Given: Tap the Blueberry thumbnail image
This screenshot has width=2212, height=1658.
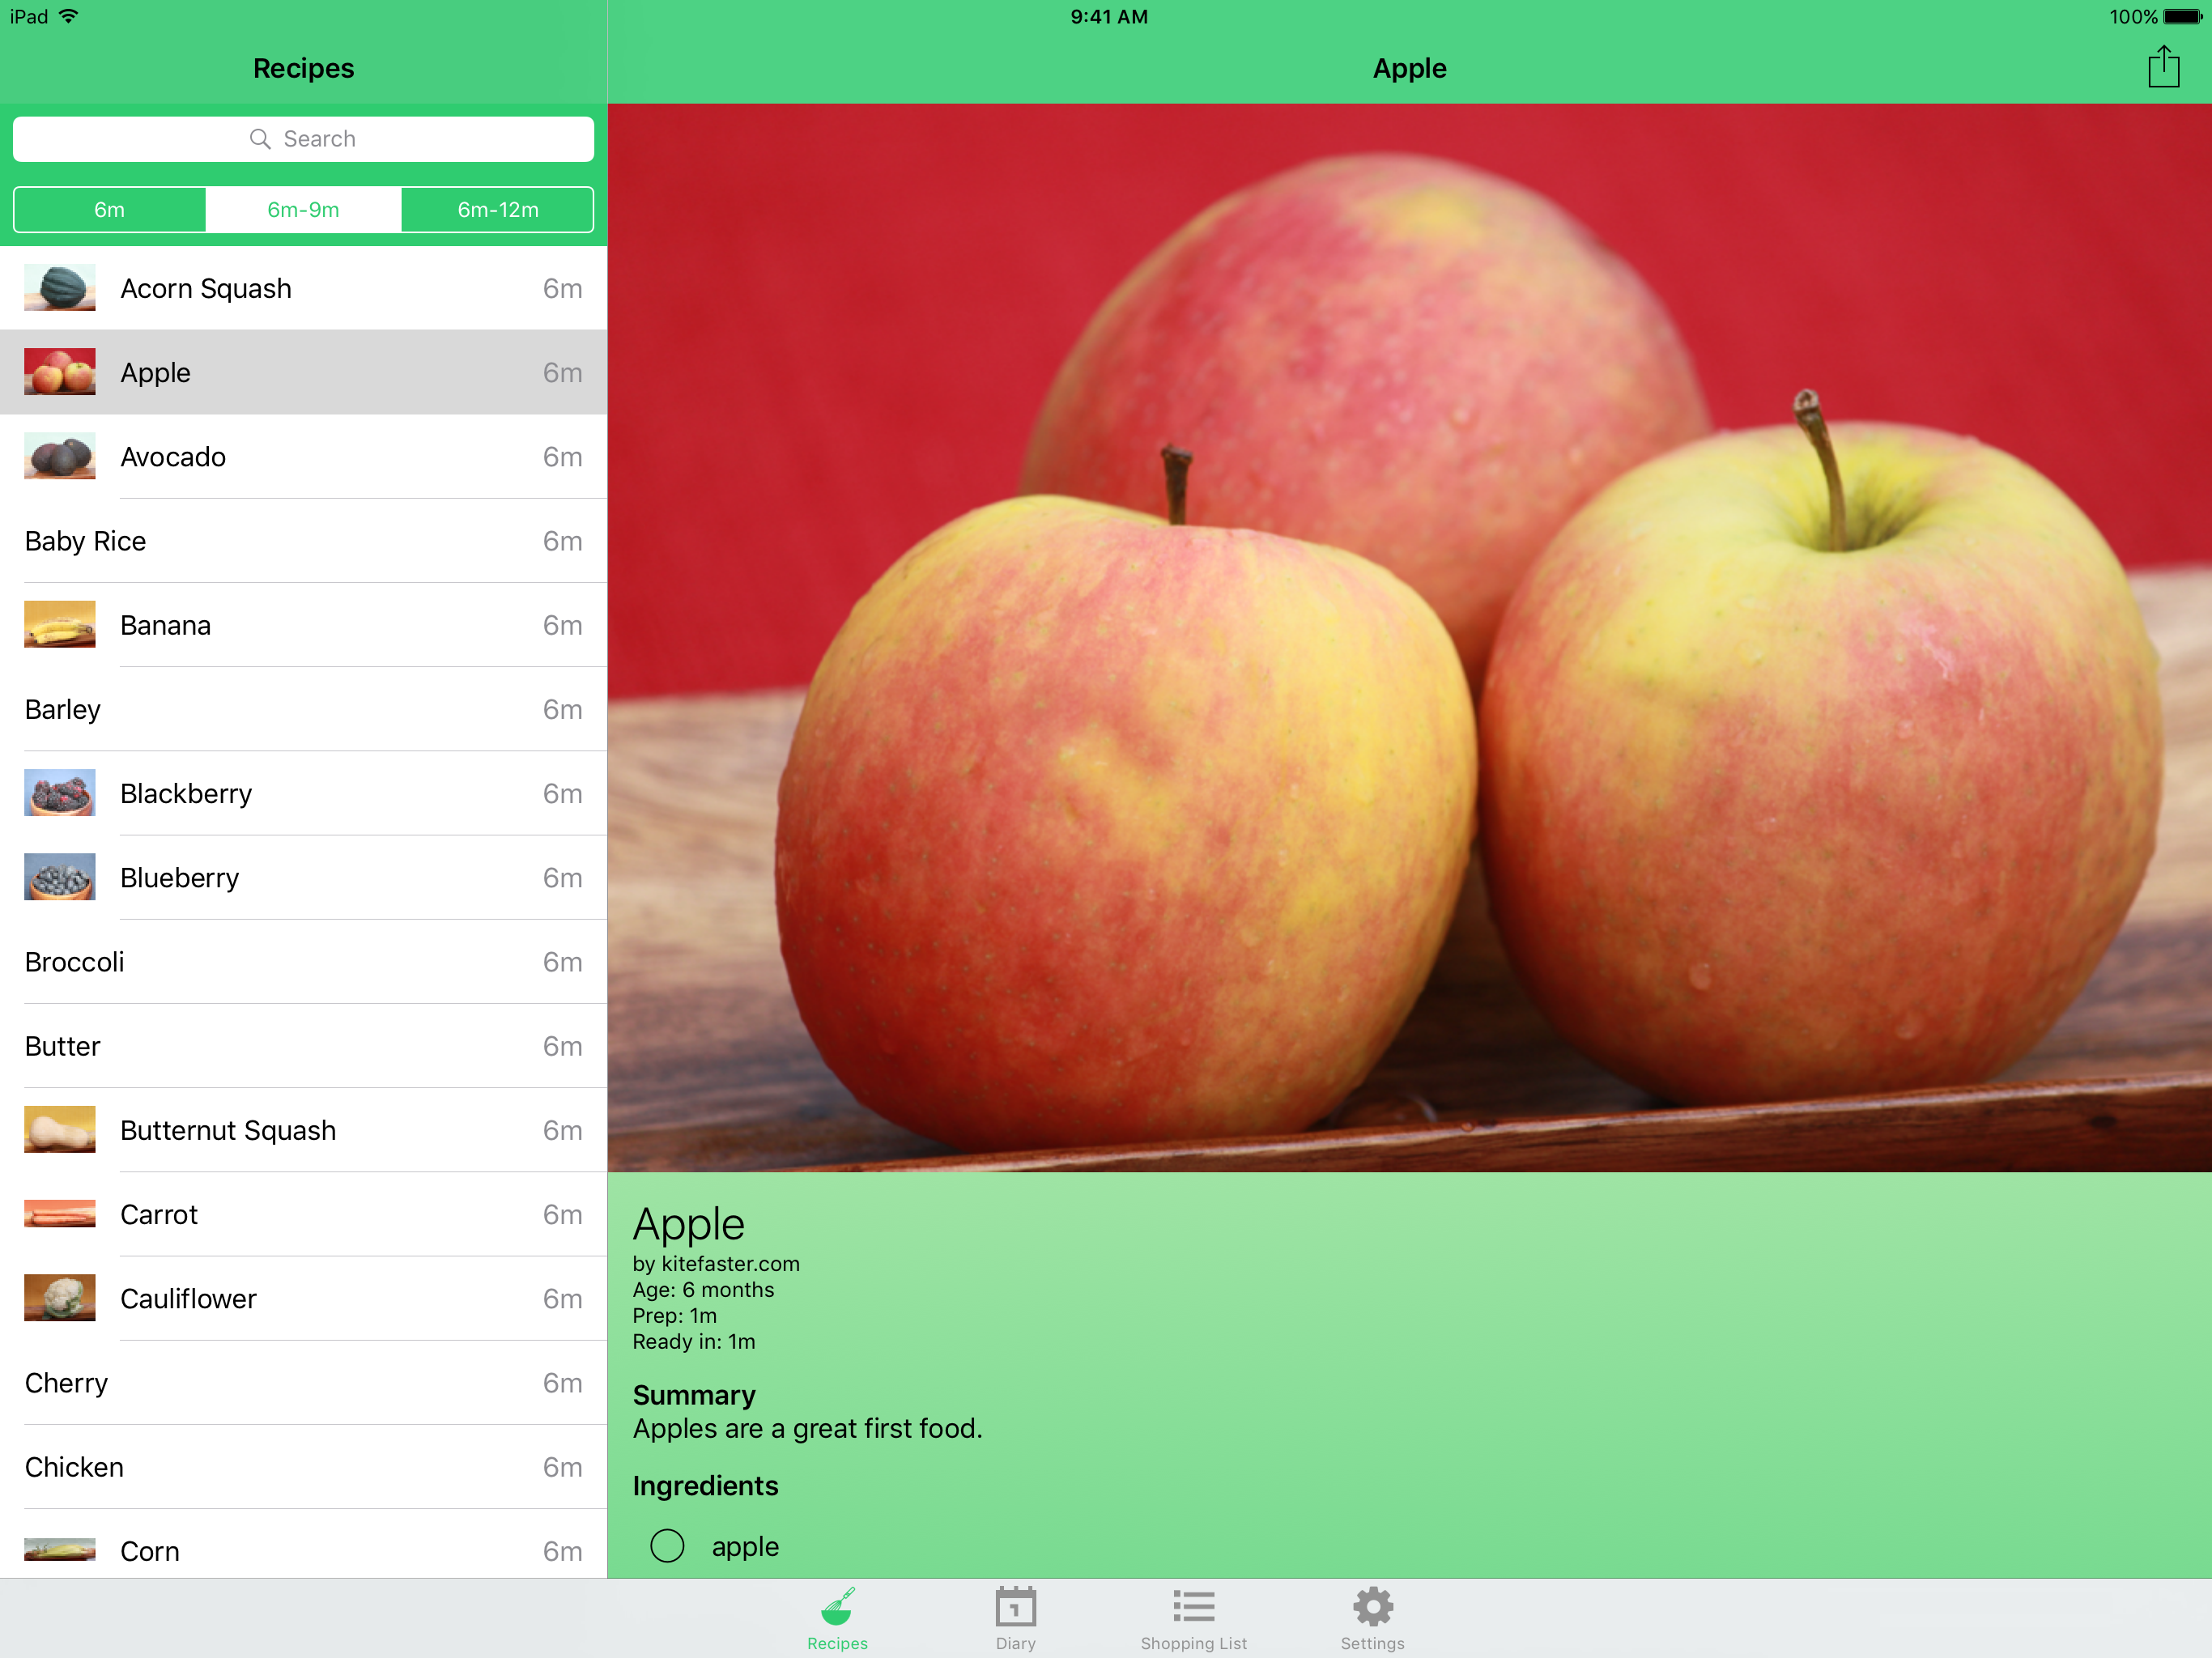Looking at the screenshot, I should click(x=60, y=877).
